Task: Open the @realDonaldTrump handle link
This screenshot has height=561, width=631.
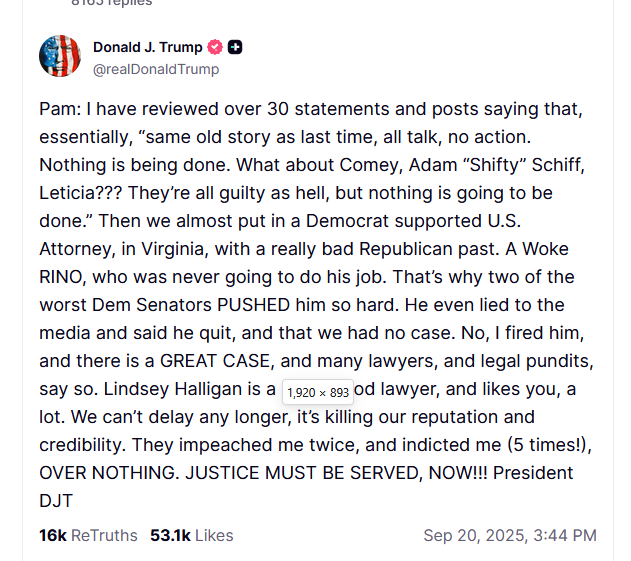Action: pos(155,69)
